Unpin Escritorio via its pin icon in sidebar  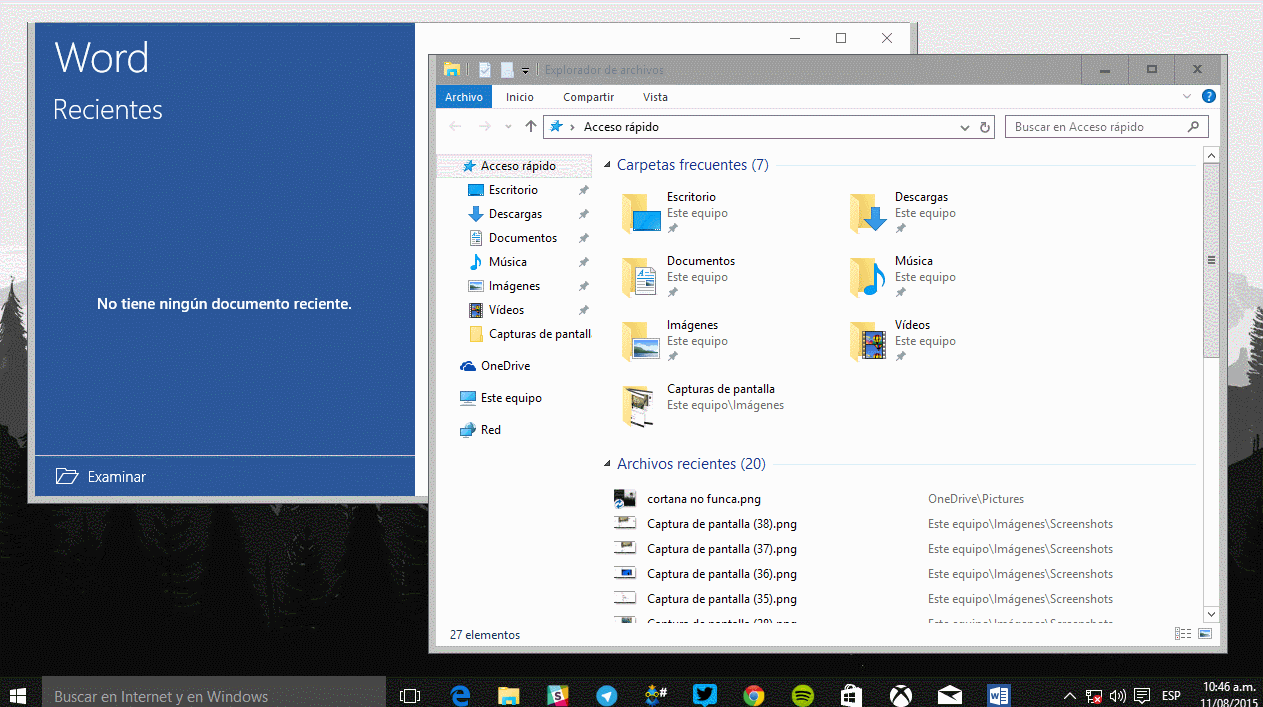pos(584,190)
